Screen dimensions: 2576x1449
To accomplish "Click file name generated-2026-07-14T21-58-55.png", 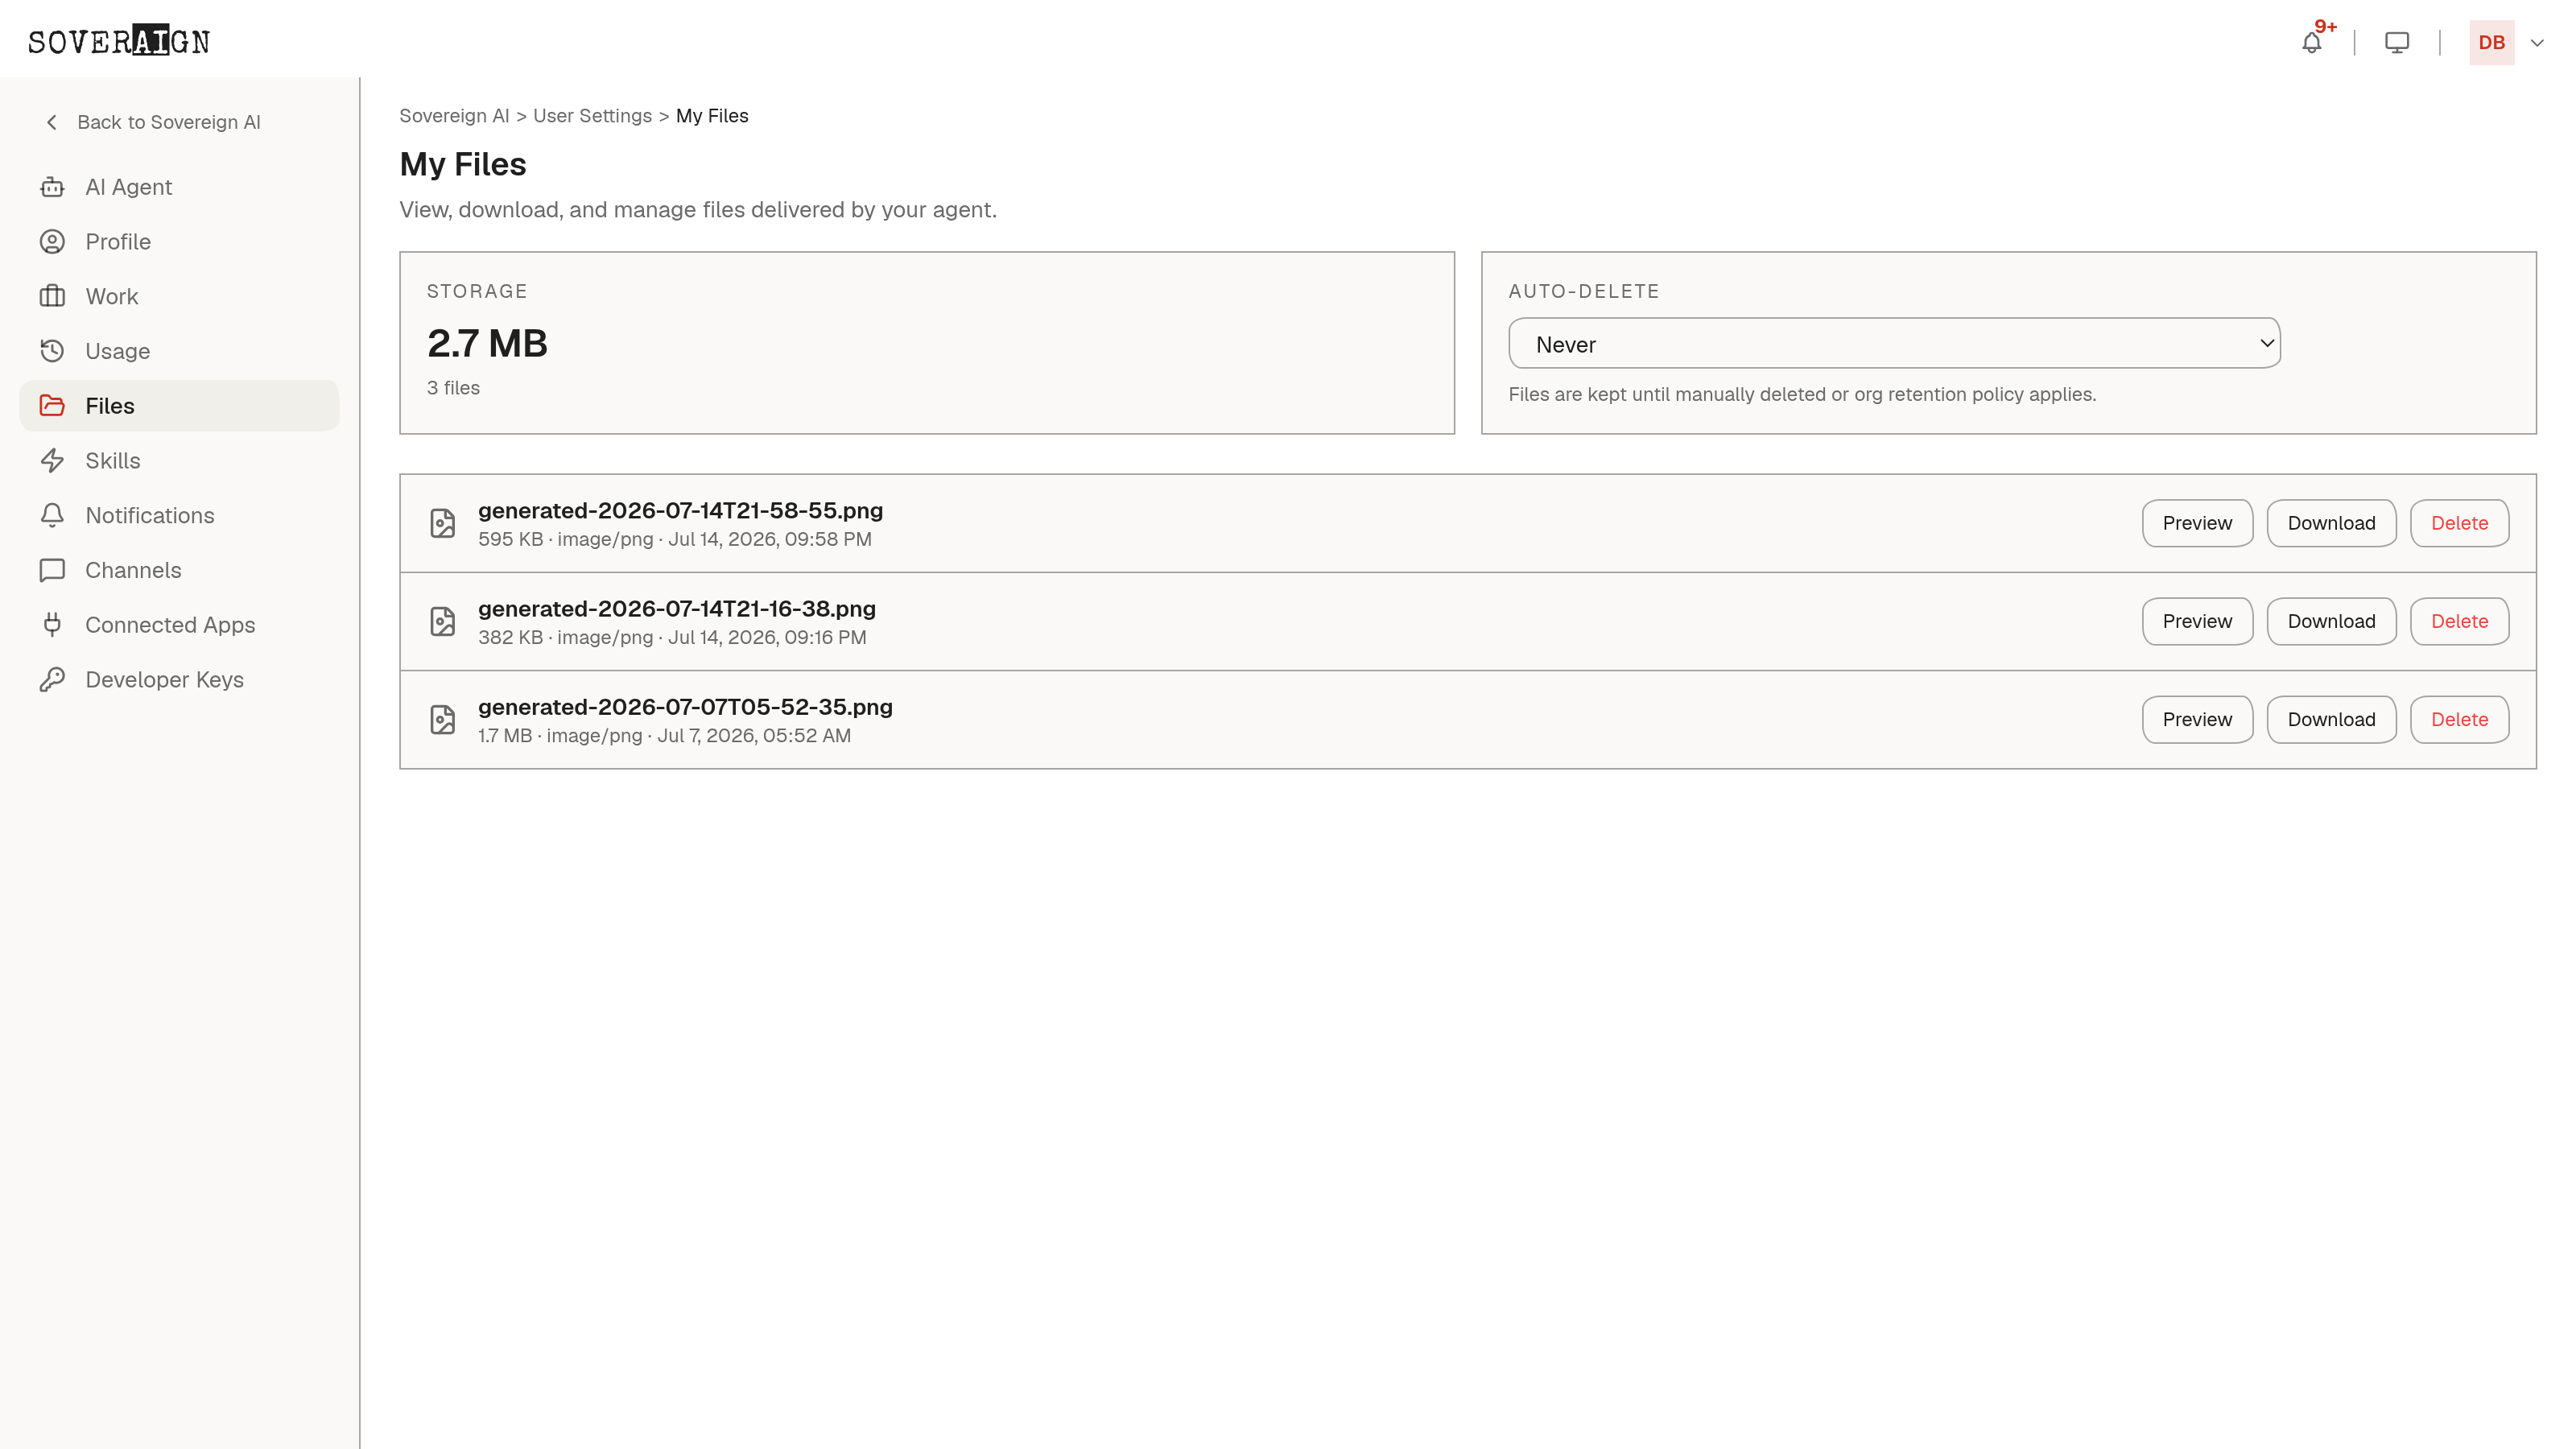I will 680,510.
